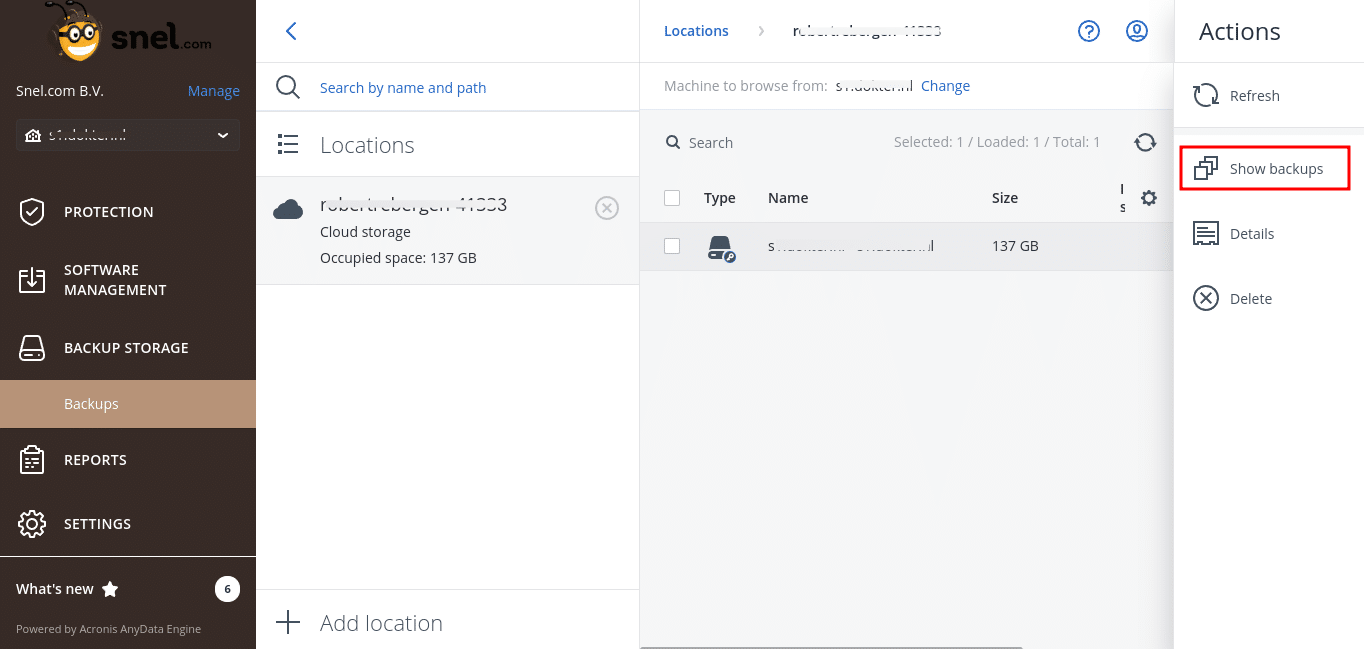Remove the cloud storage location with its X
1364x649 pixels.
607,208
